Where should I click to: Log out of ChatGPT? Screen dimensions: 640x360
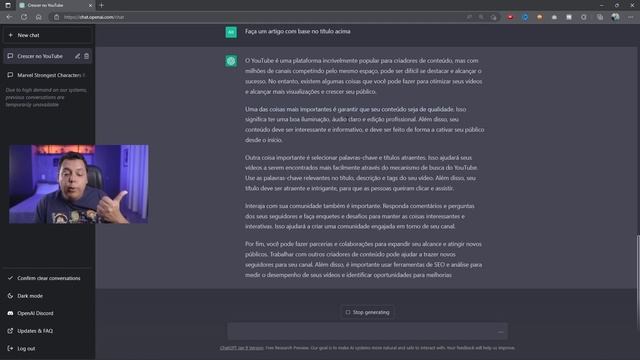tap(47, 348)
